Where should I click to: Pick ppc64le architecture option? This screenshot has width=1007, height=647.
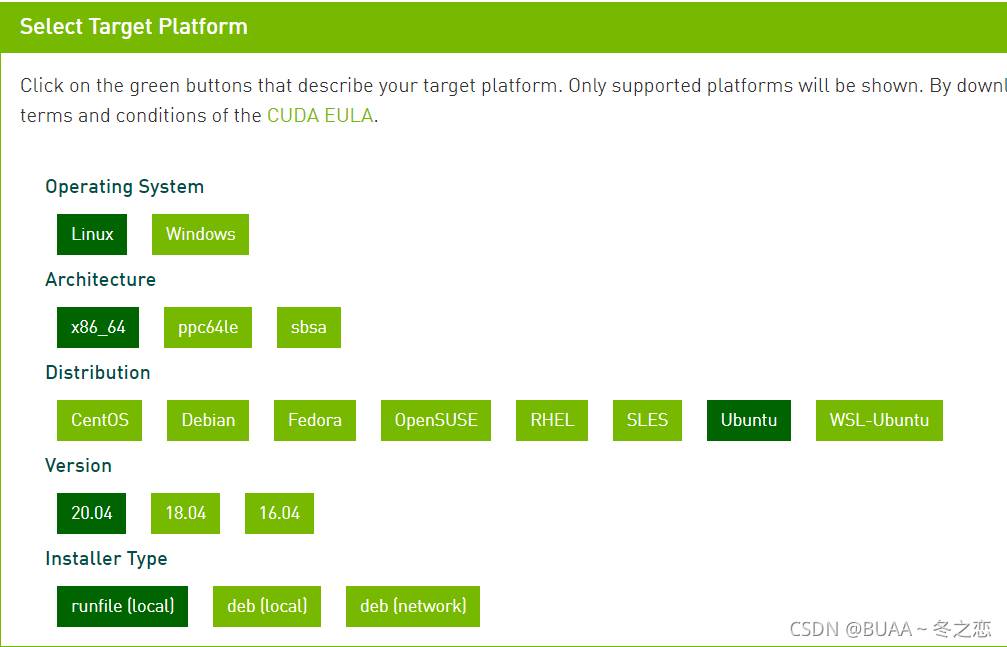pyautogui.click(x=207, y=328)
